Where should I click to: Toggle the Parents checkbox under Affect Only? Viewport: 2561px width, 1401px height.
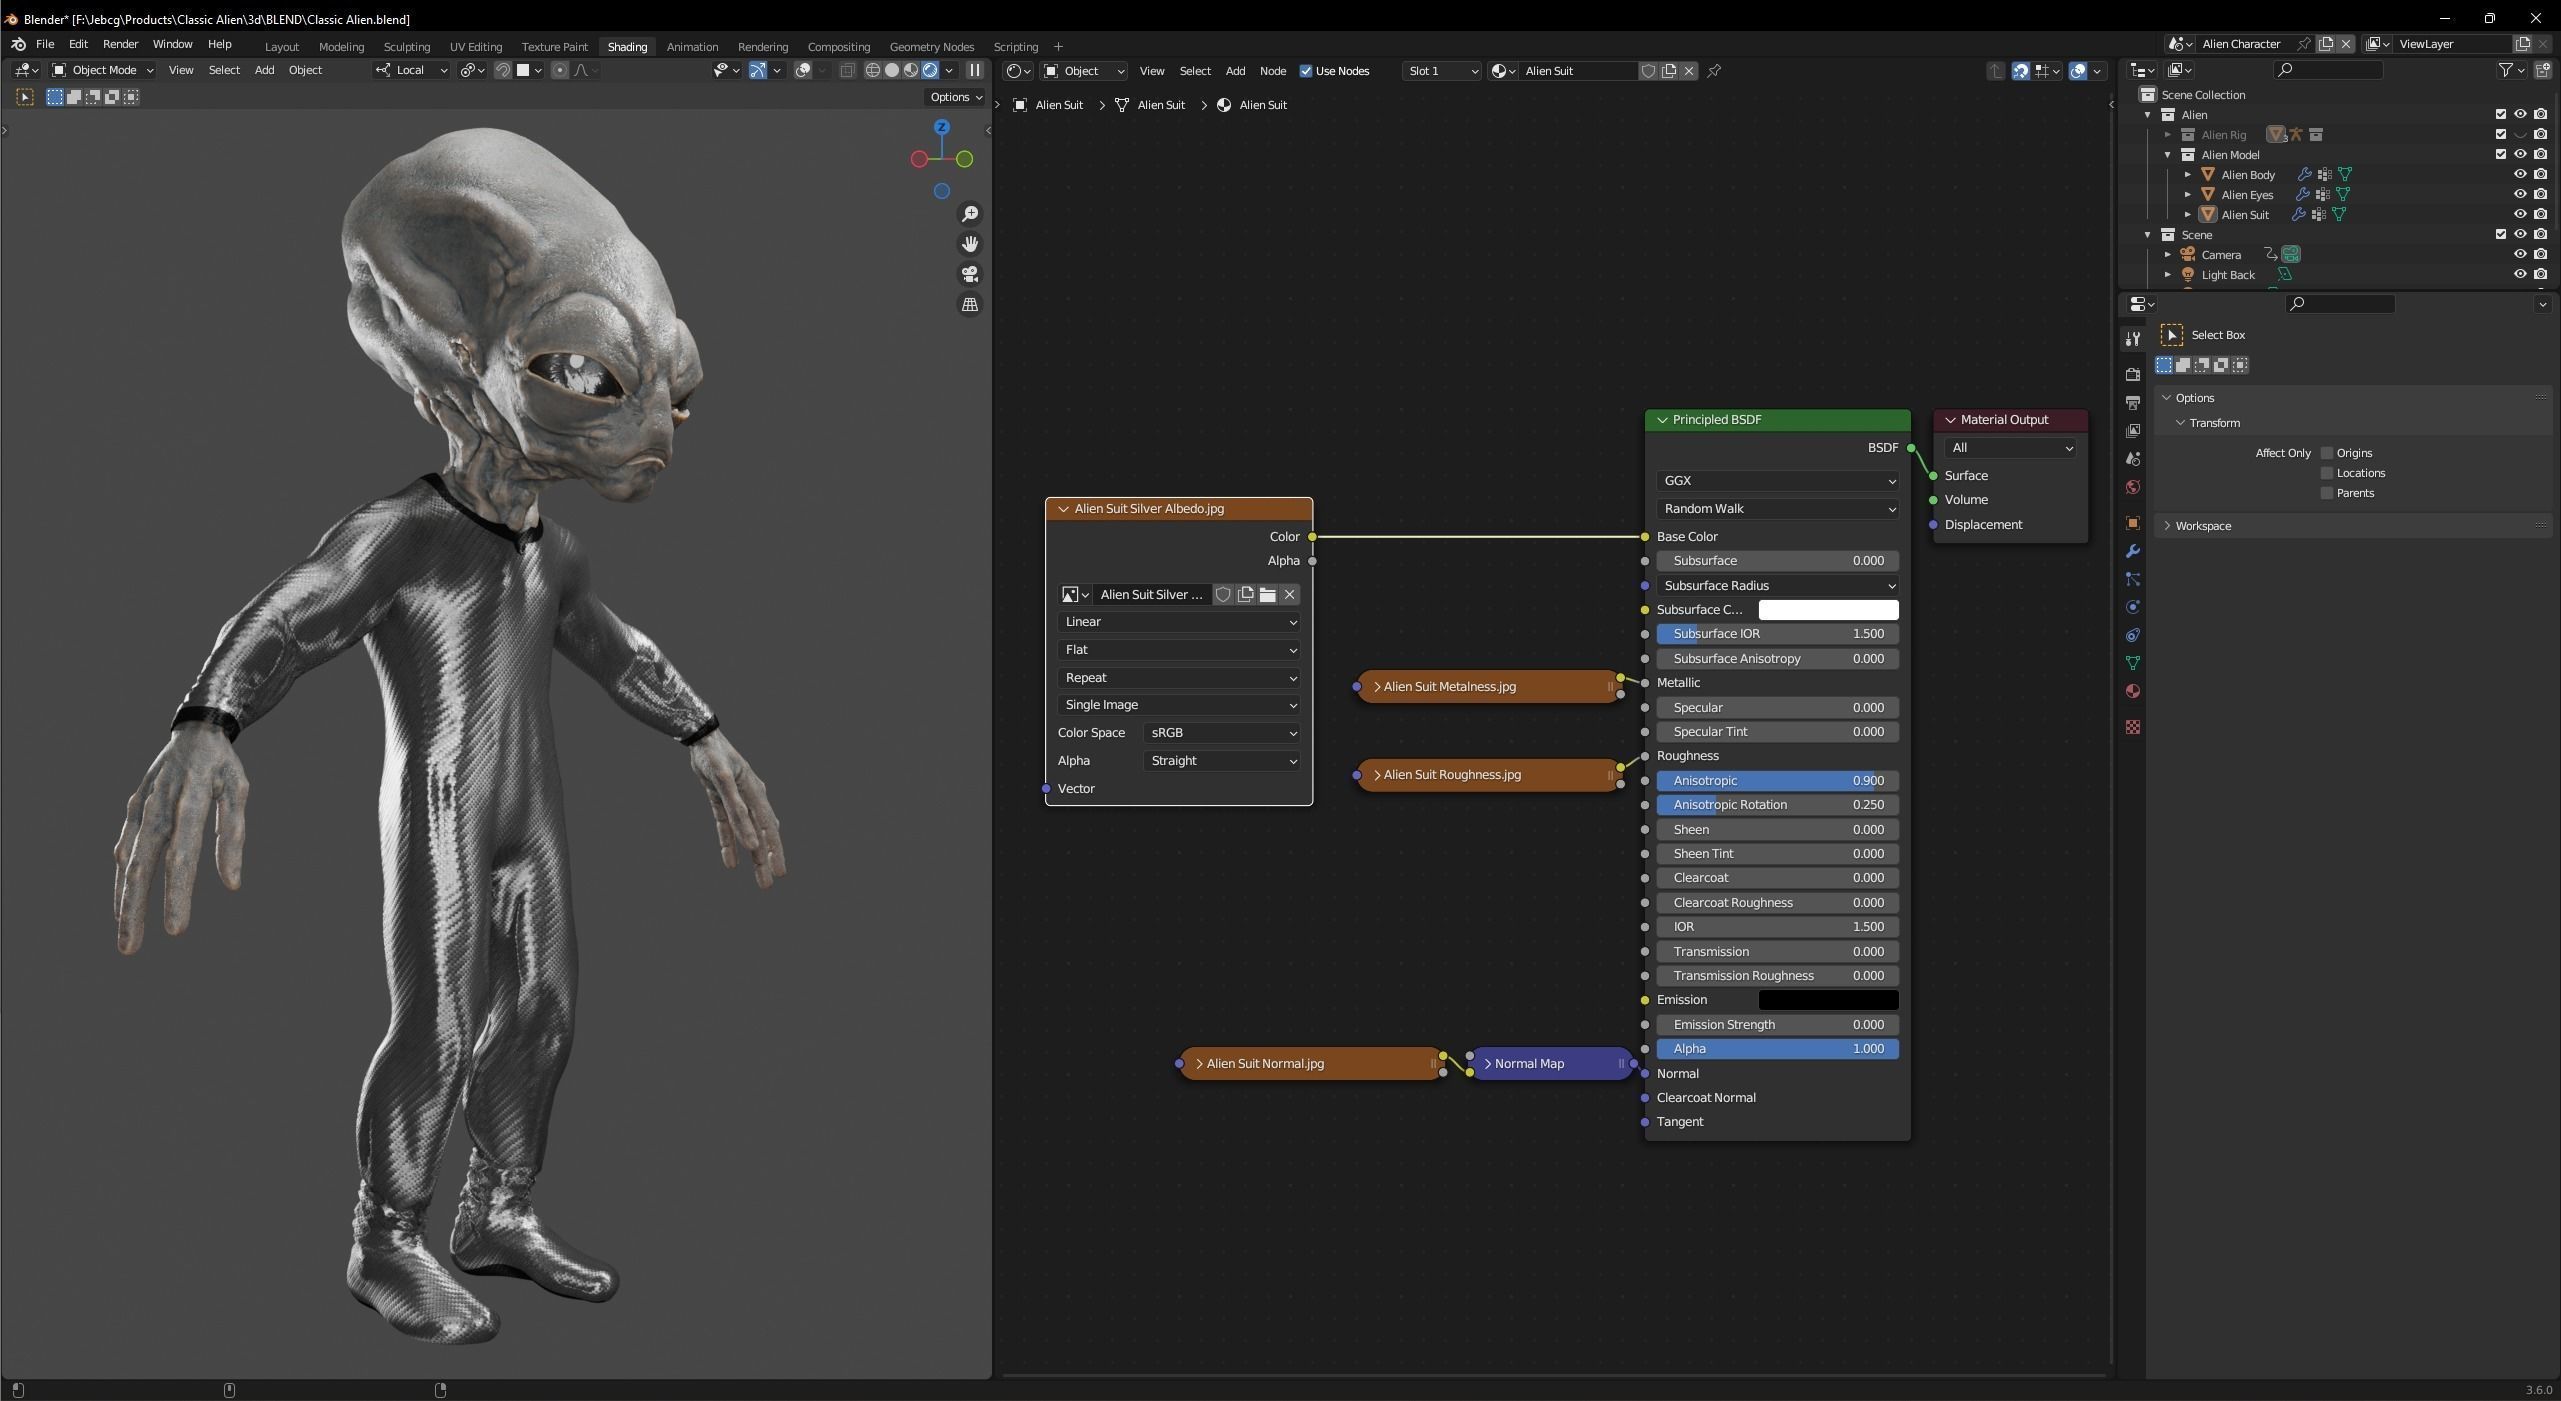(2327, 493)
